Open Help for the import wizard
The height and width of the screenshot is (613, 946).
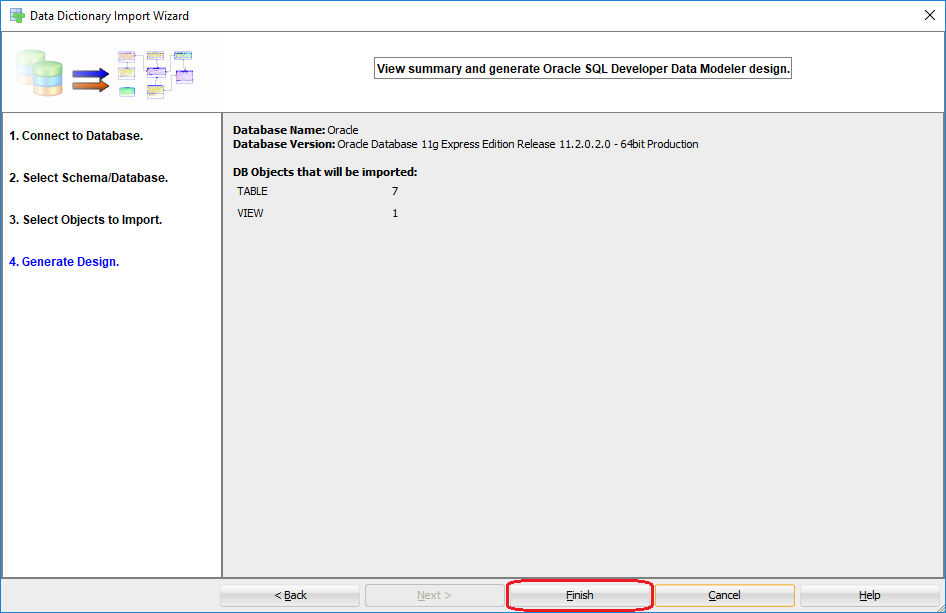pyautogui.click(x=869, y=595)
